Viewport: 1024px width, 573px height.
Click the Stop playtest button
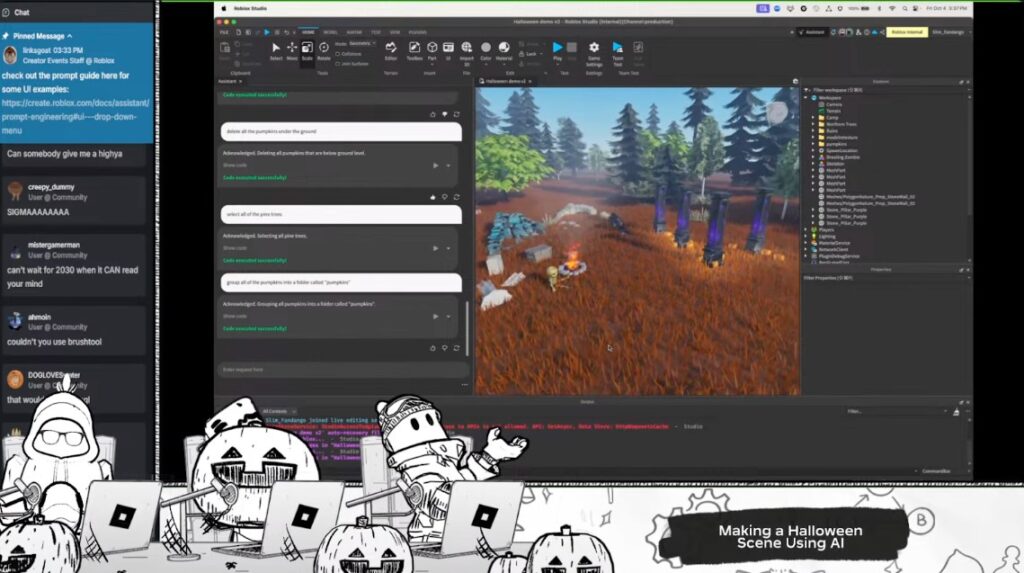[x=571, y=51]
